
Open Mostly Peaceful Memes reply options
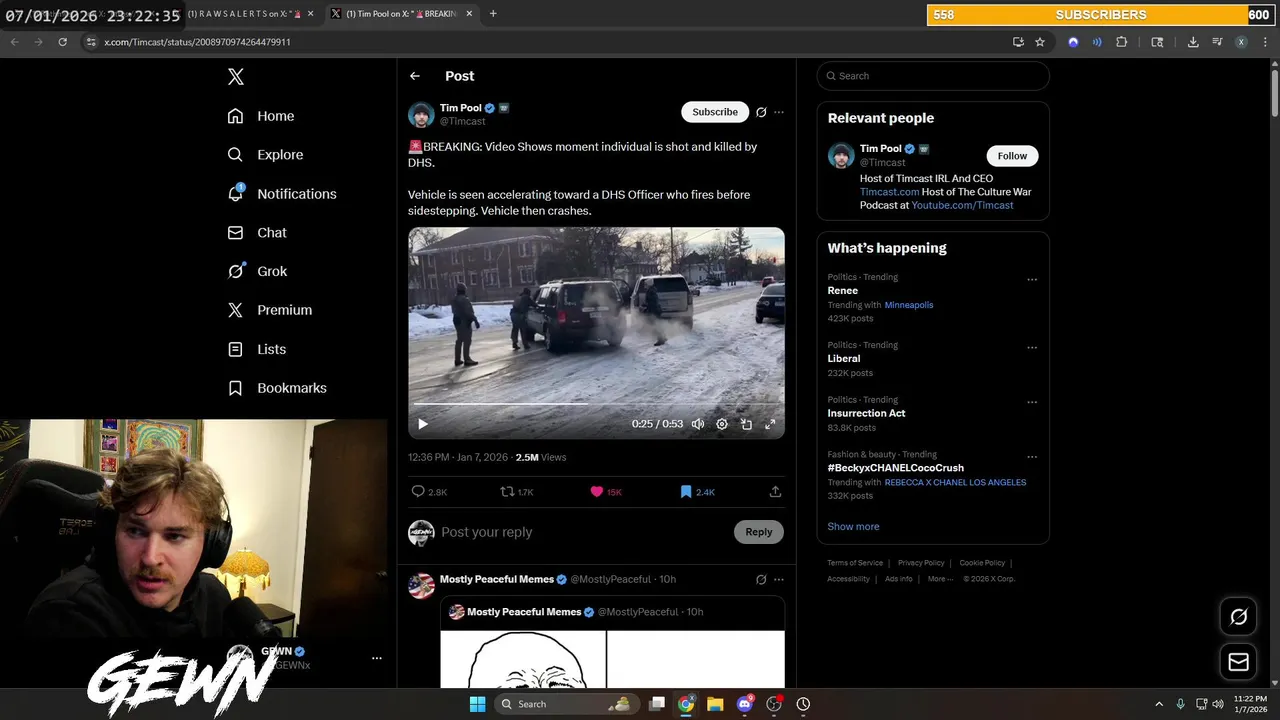click(x=779, y=579)
